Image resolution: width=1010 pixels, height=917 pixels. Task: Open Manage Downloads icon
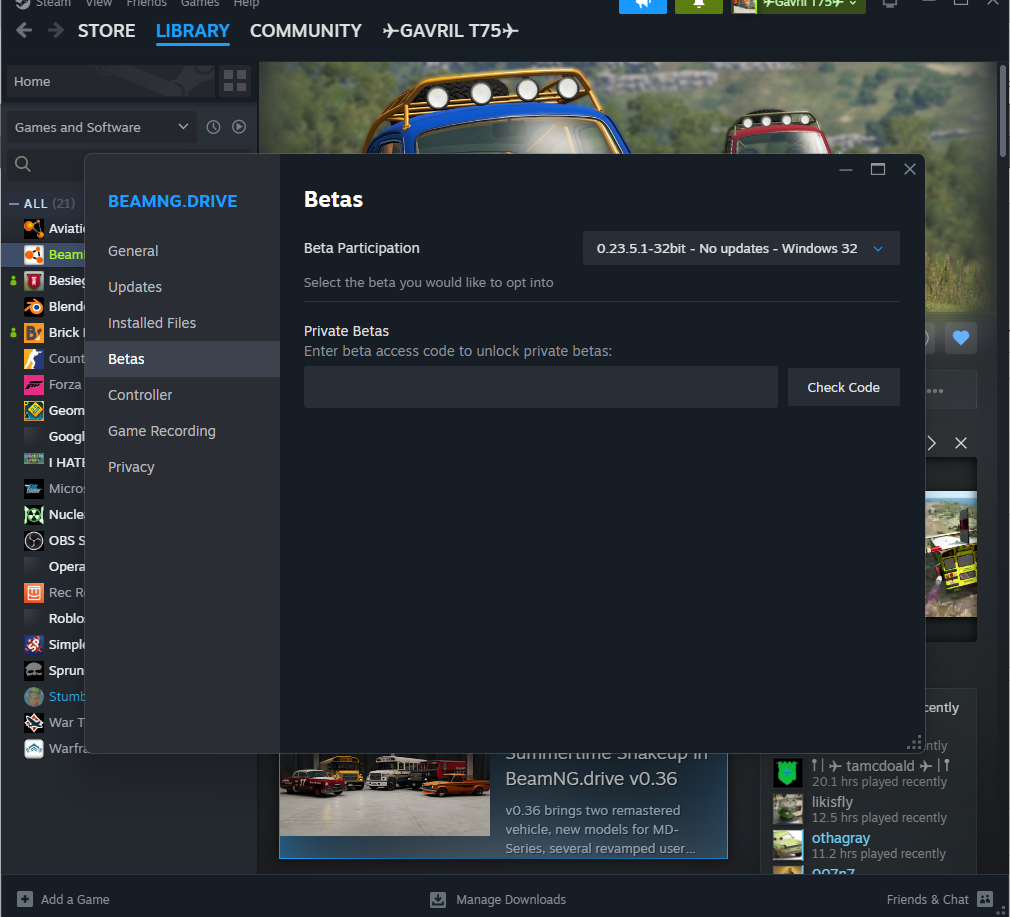pos(437,899)
